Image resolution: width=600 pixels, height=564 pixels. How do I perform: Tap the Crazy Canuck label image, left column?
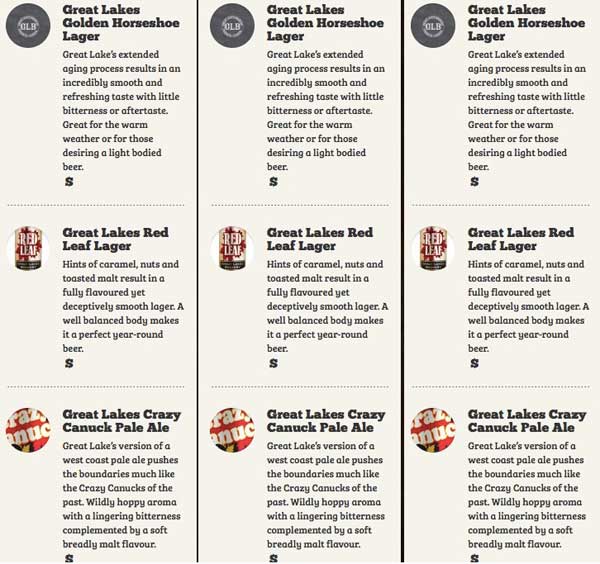(29, 429)
